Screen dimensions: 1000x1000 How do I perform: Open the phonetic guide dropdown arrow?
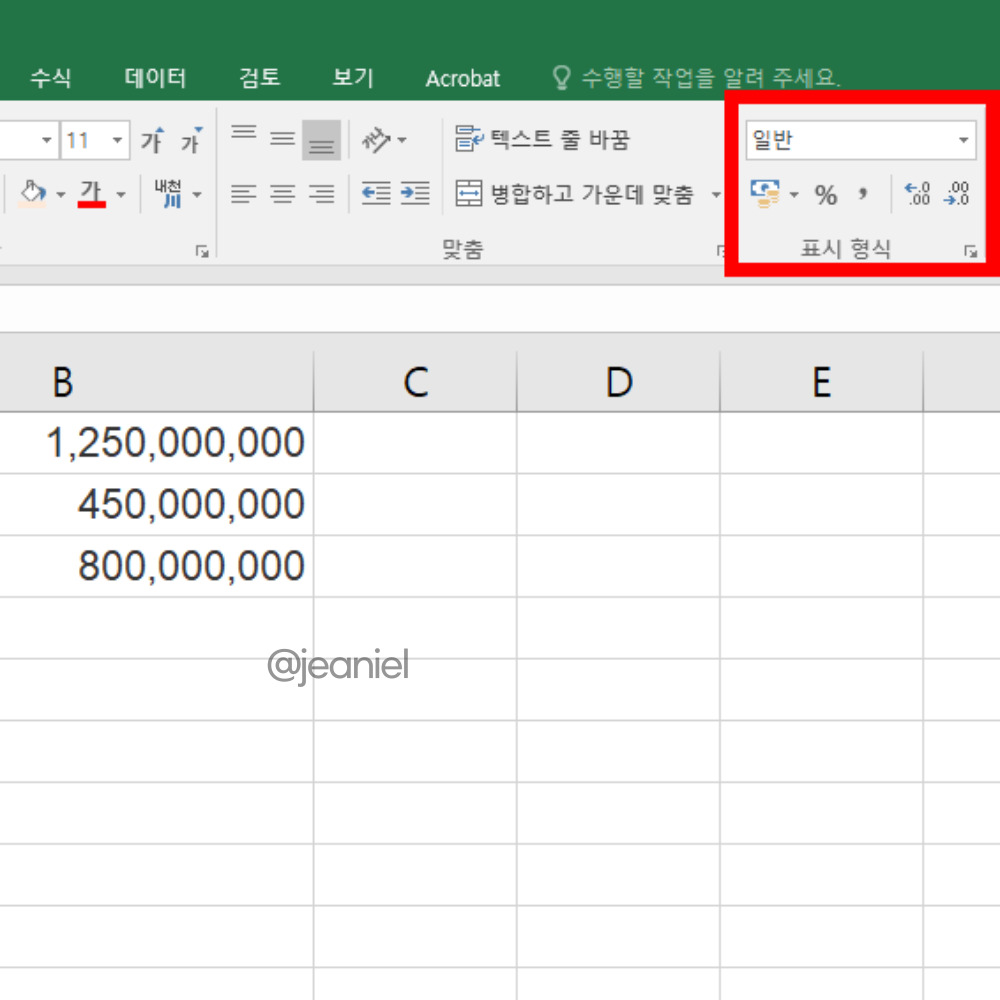click(x=197, y=194)
